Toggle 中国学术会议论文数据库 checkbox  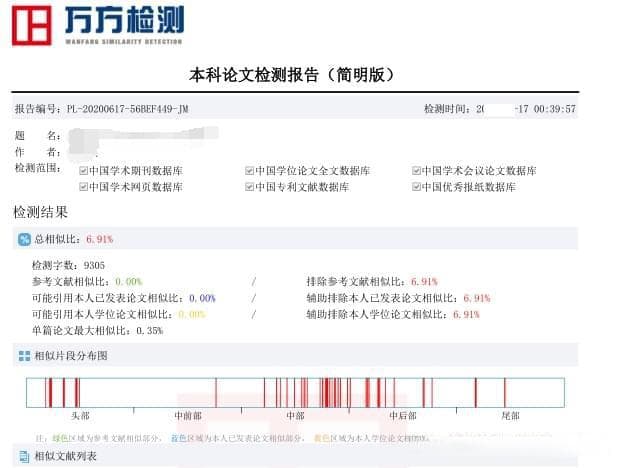point(416,171)
